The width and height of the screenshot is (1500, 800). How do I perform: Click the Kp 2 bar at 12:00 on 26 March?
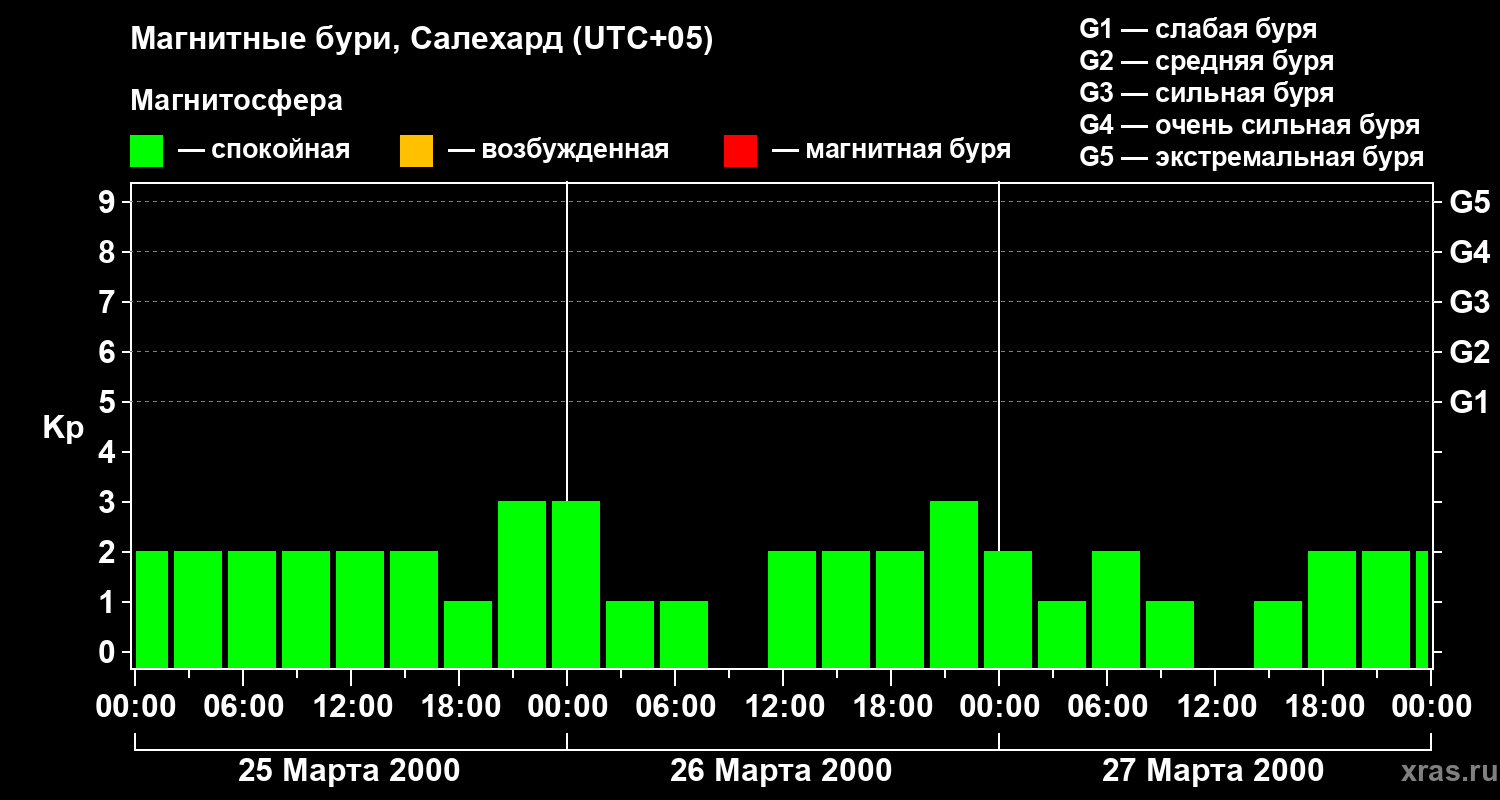click(792, 609)
